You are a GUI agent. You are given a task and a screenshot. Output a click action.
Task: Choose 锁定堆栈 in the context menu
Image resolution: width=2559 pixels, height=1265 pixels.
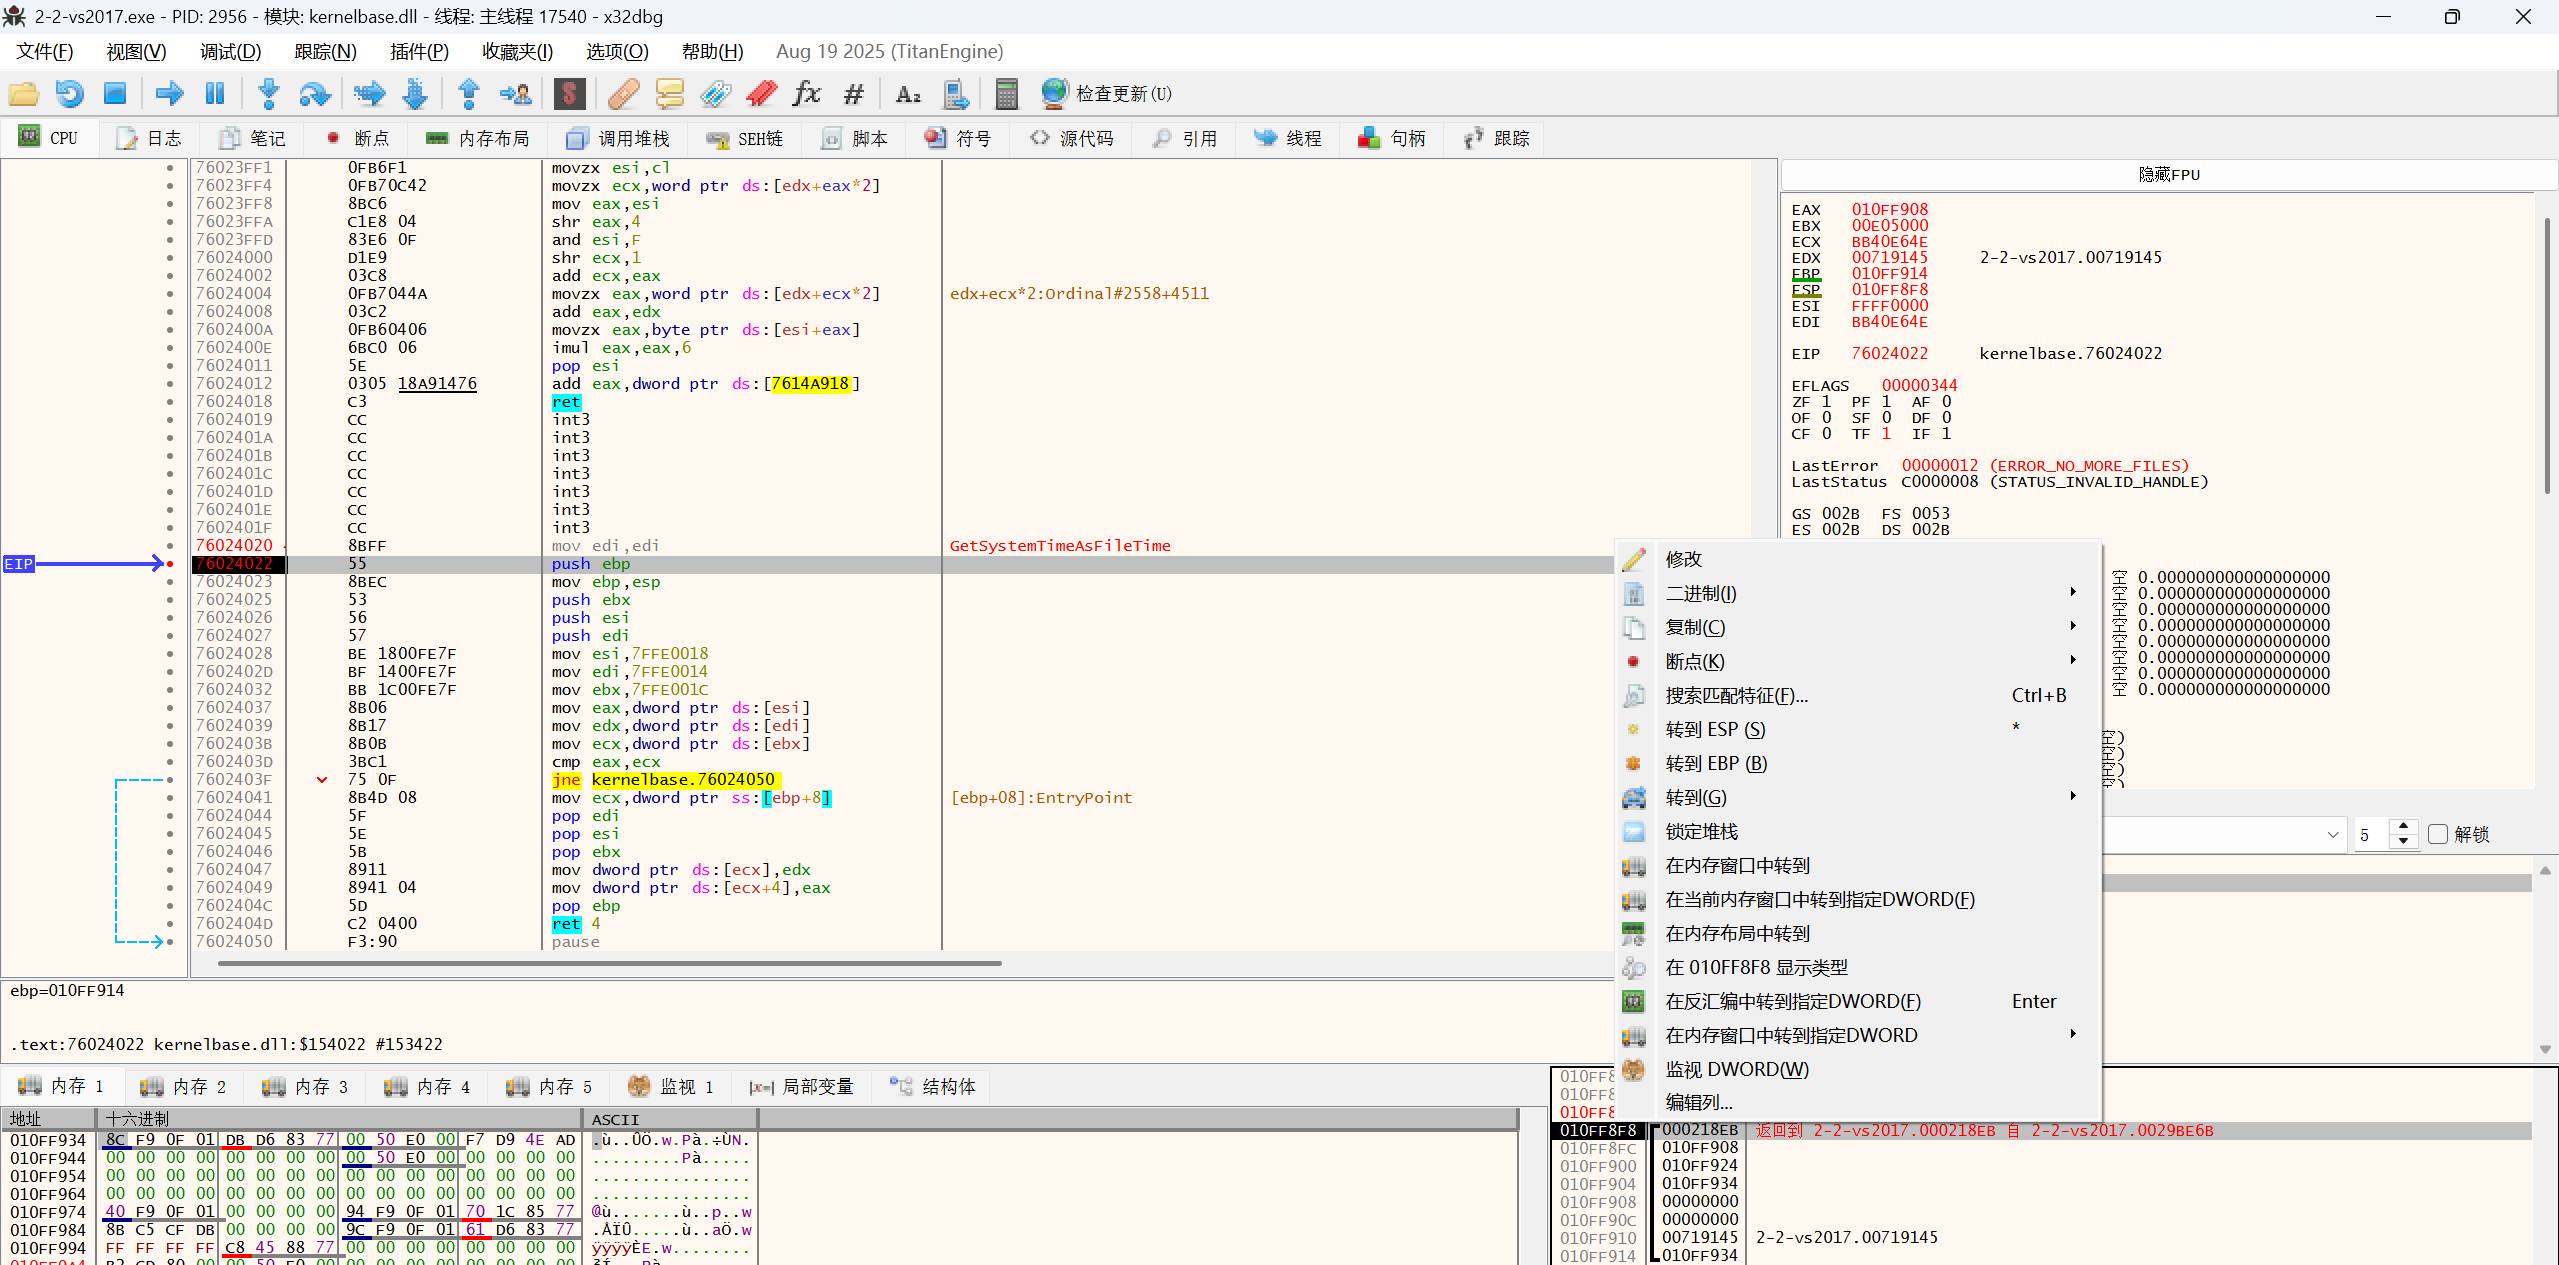(1701, 831)
